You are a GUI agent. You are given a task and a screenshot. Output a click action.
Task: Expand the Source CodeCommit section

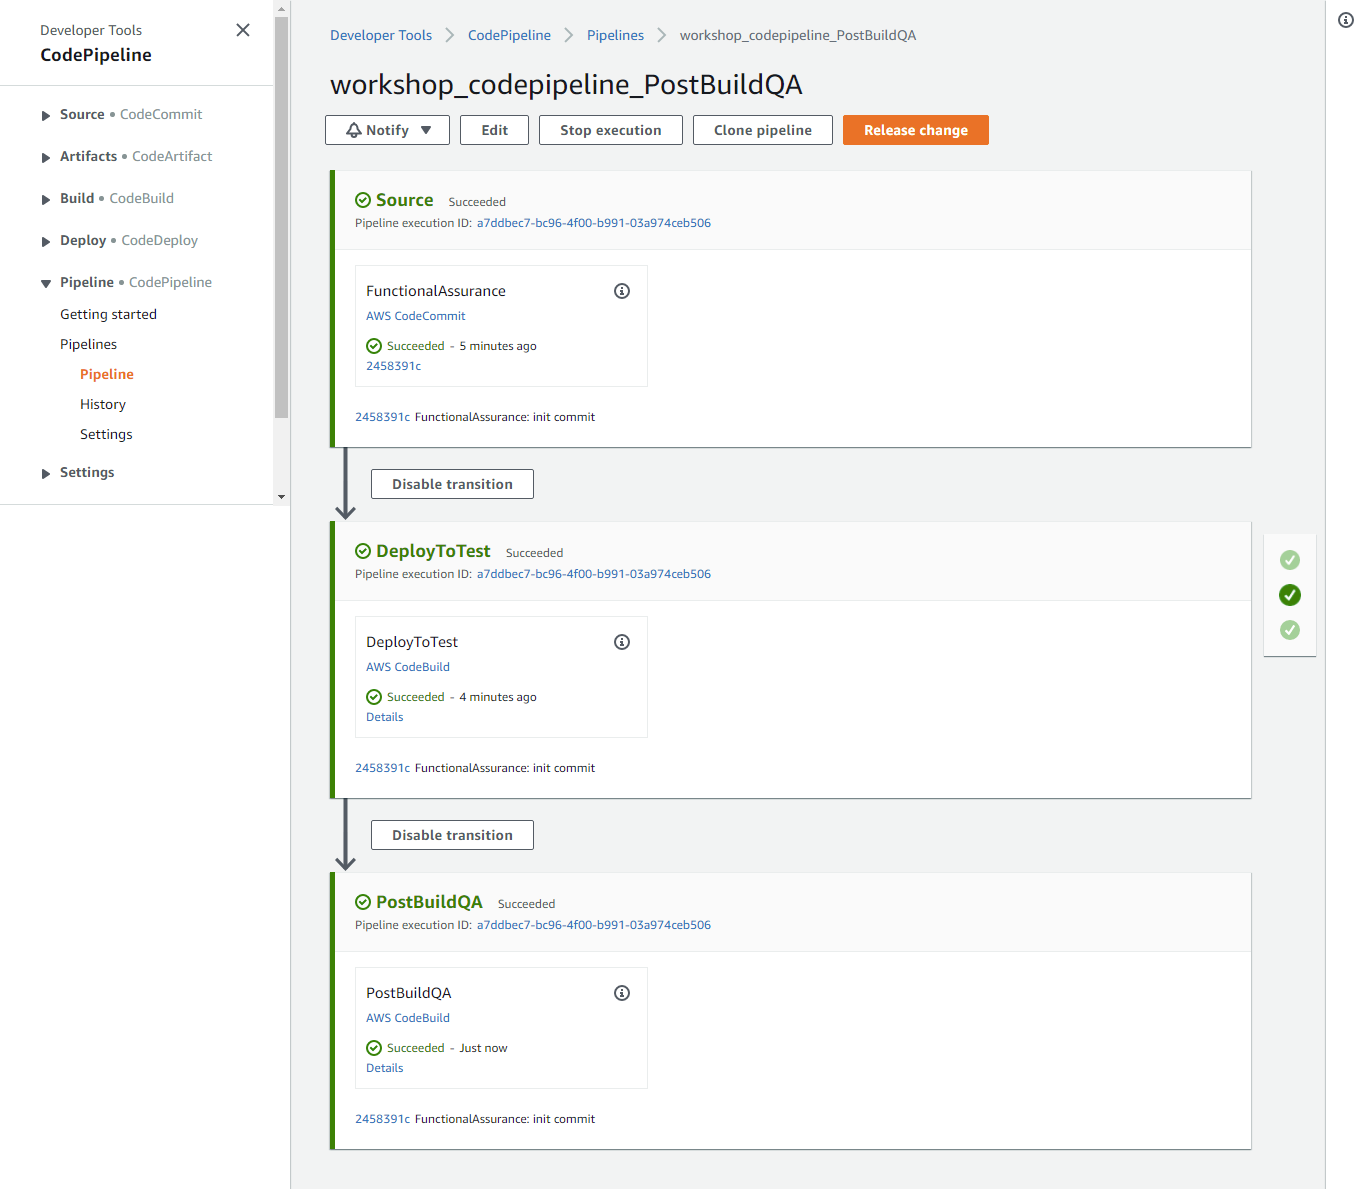[46, 115]
